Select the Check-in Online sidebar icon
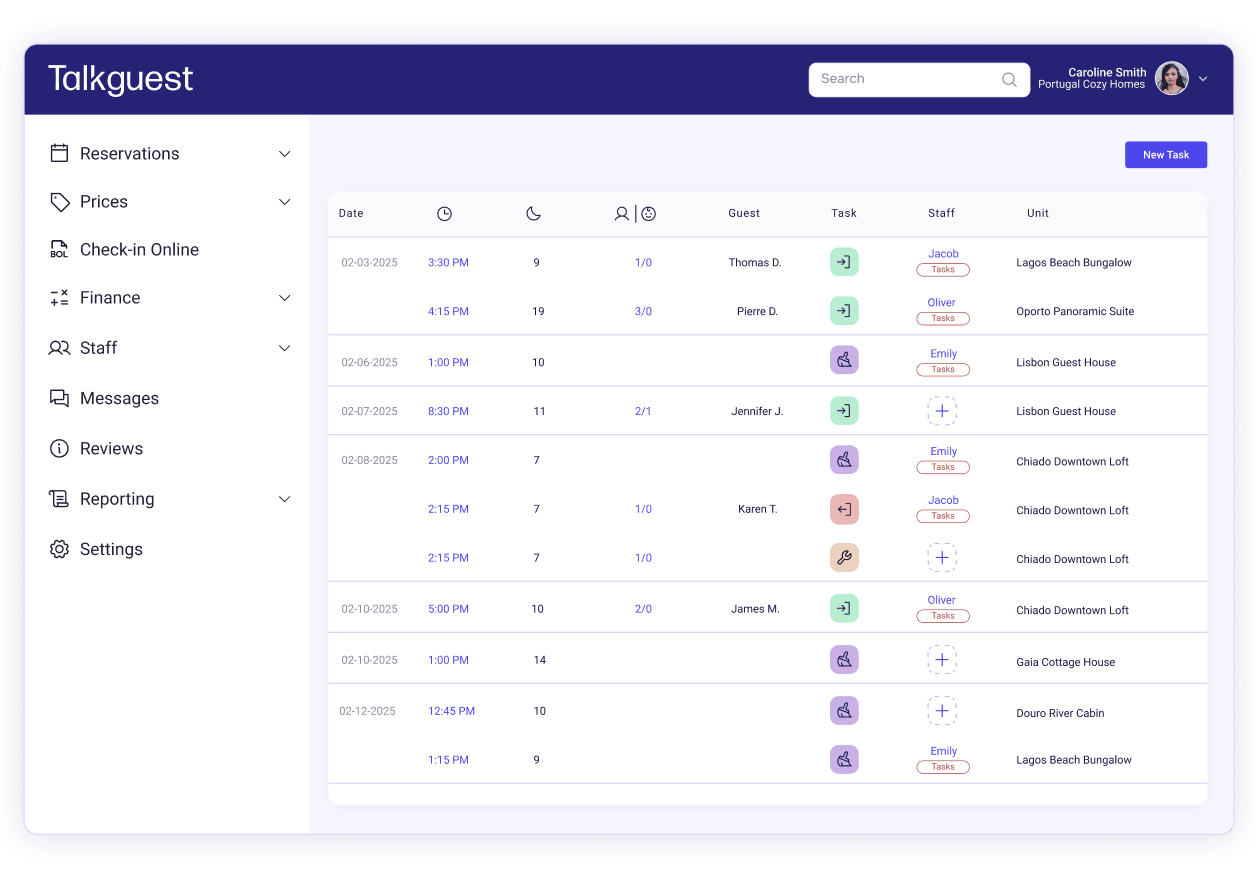Viewport: 1256px width, 877px height. tap(60, 249)
